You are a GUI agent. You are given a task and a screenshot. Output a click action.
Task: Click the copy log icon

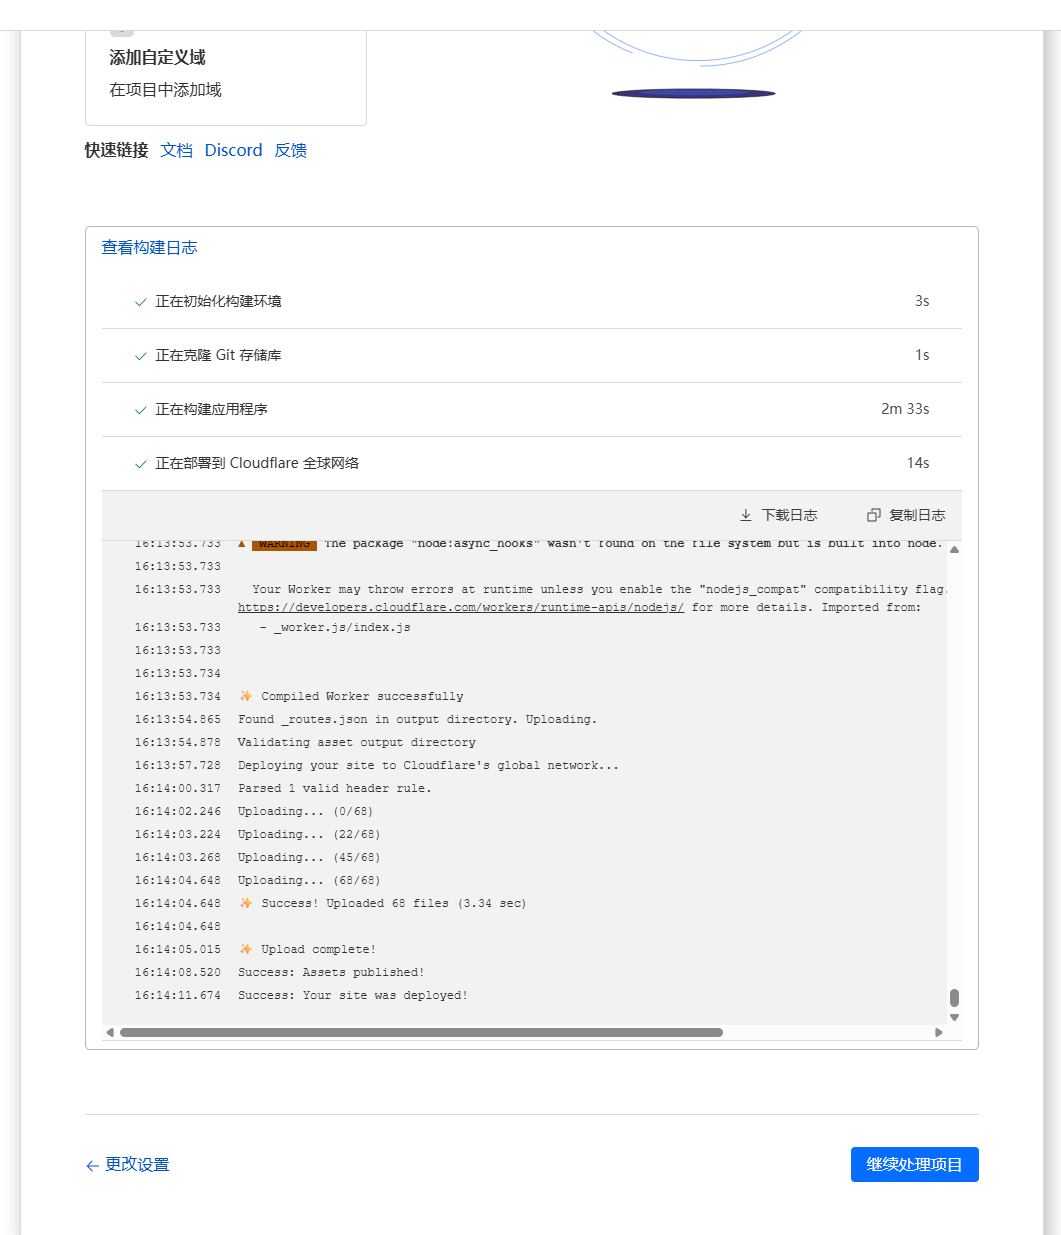(x=875, y=515)
